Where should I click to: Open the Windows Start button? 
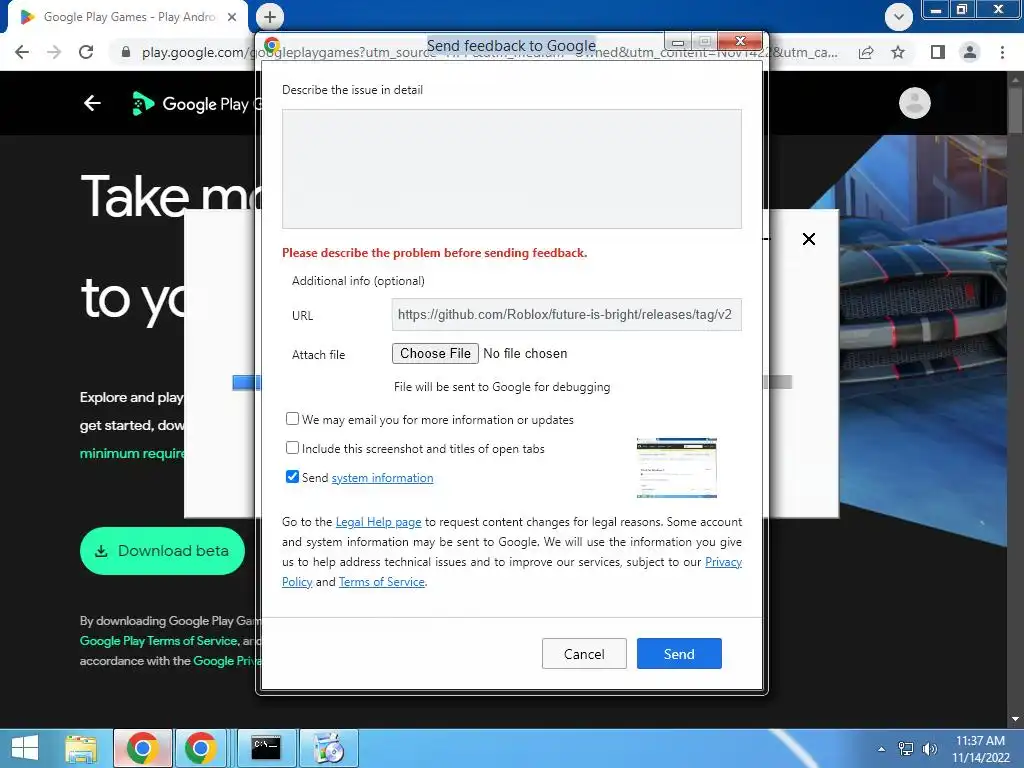[x=25, y=748]
